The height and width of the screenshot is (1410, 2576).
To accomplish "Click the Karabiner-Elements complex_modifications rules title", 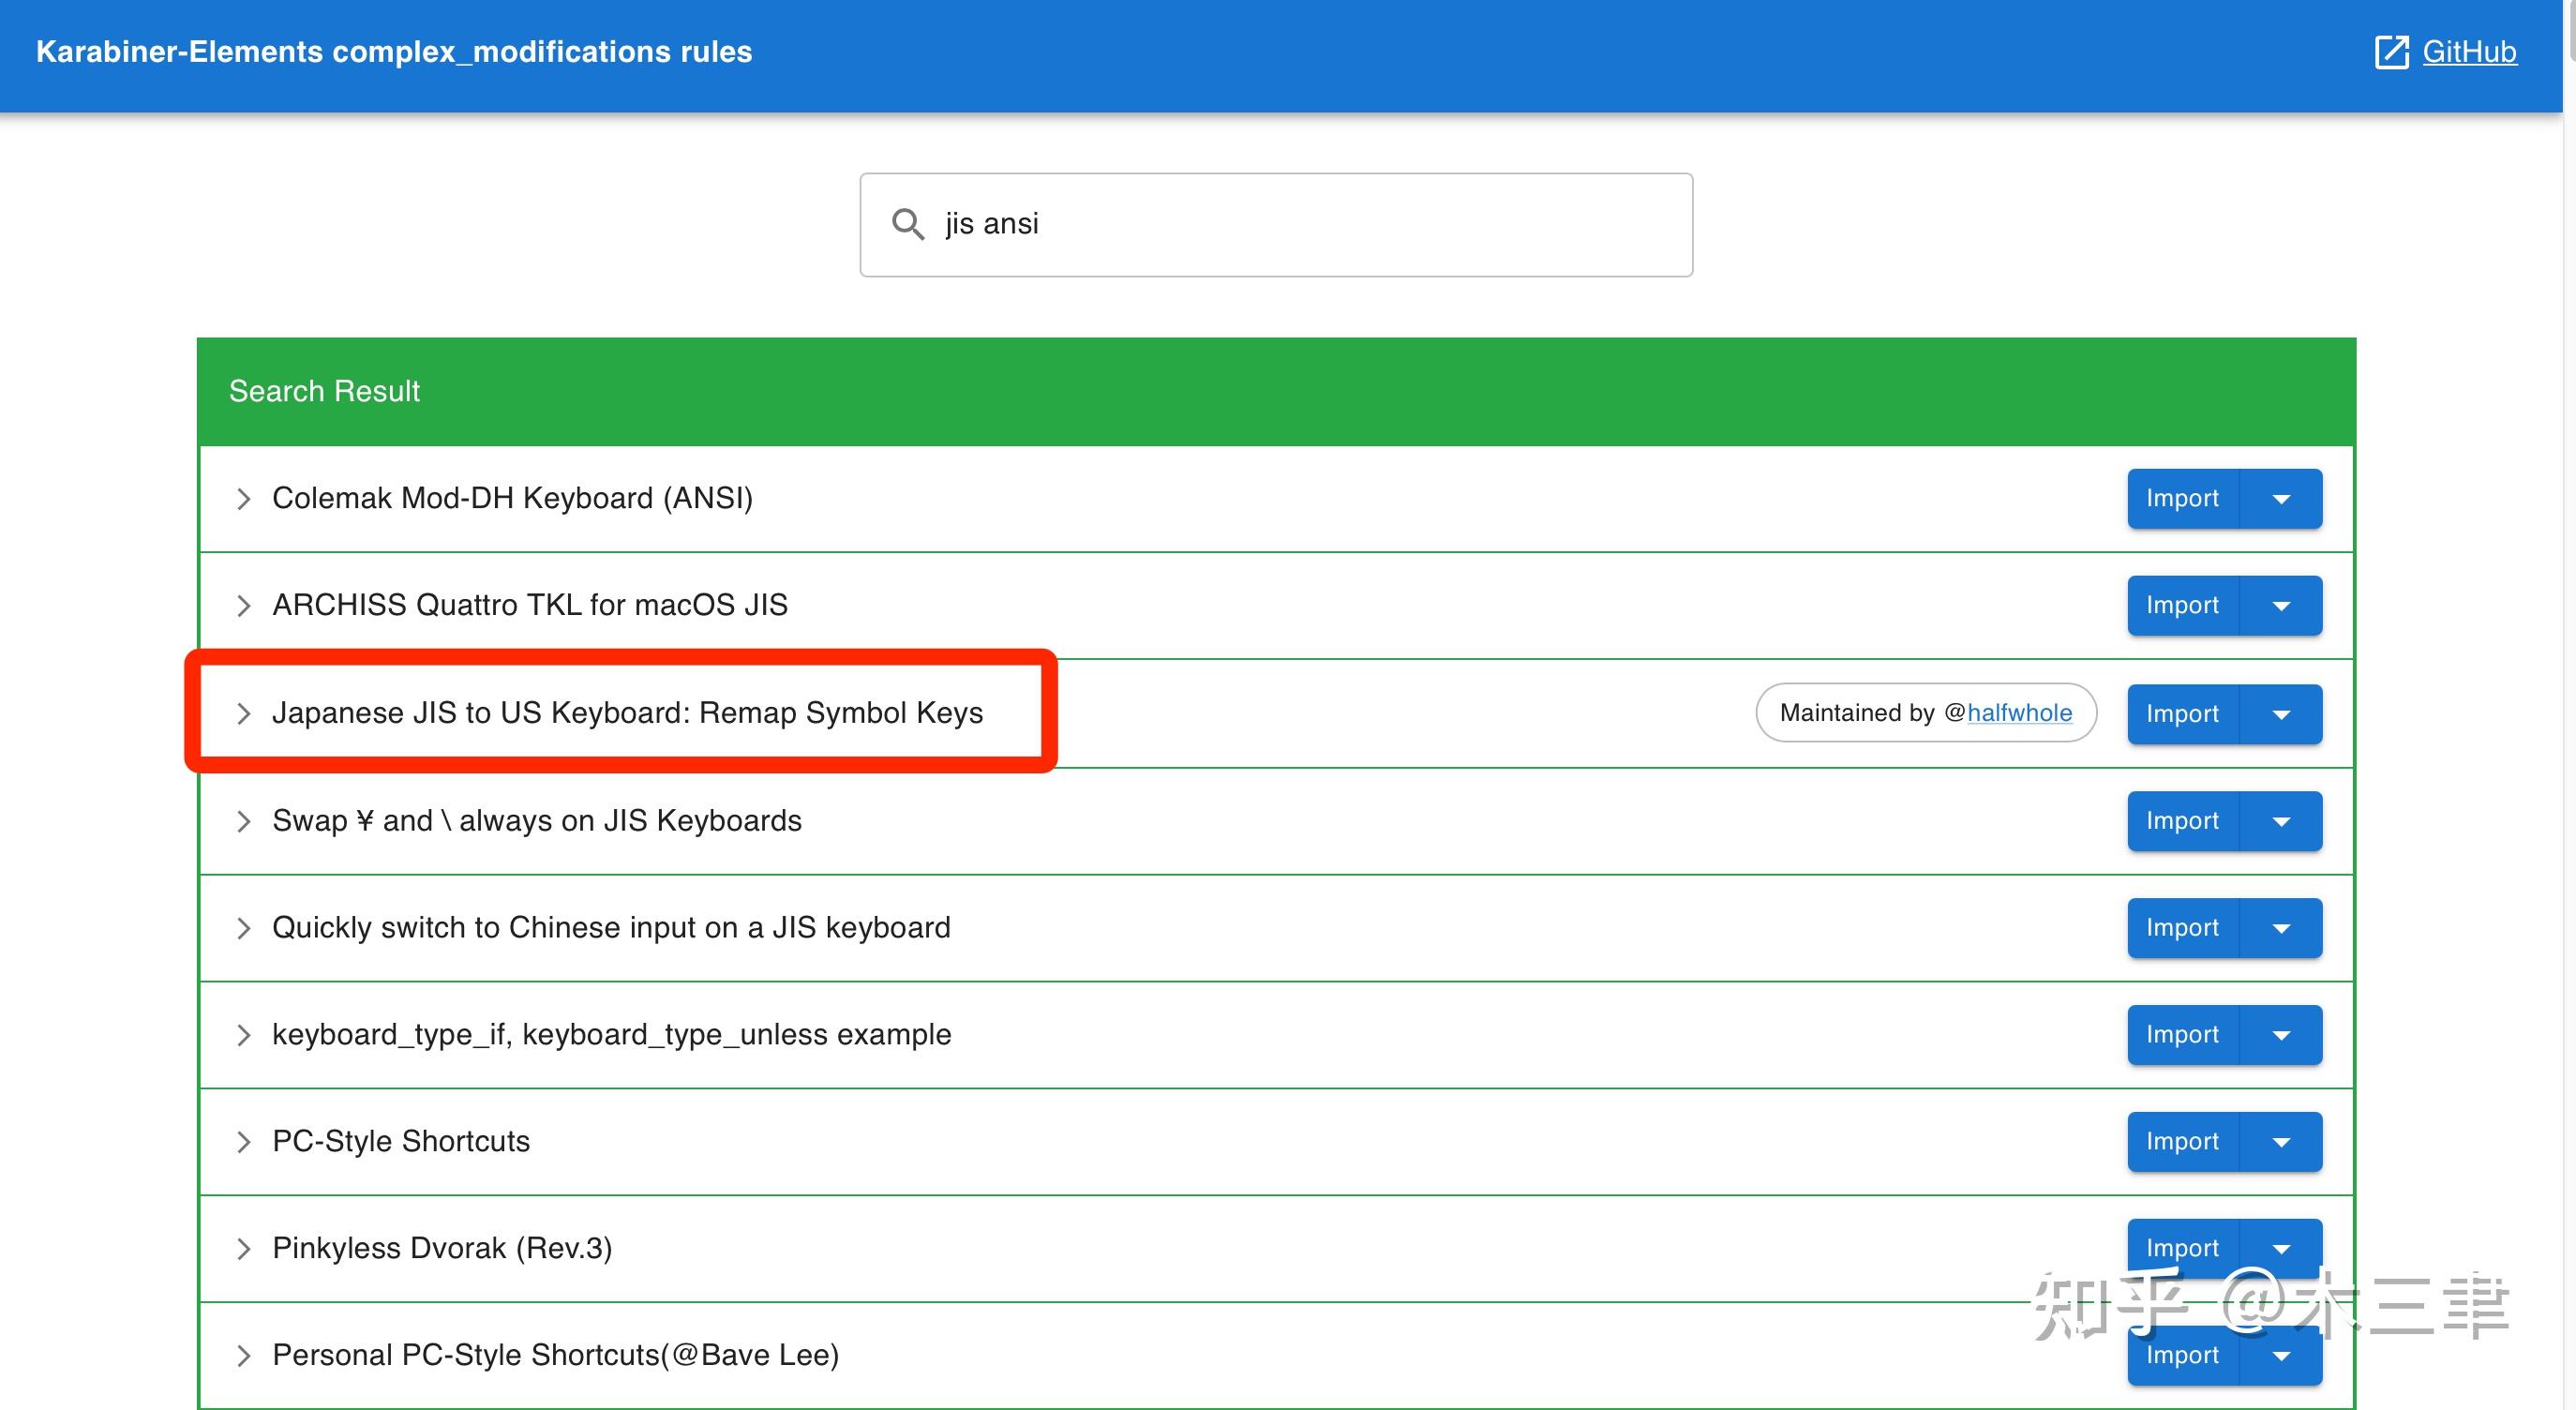I will pos(394,52).
